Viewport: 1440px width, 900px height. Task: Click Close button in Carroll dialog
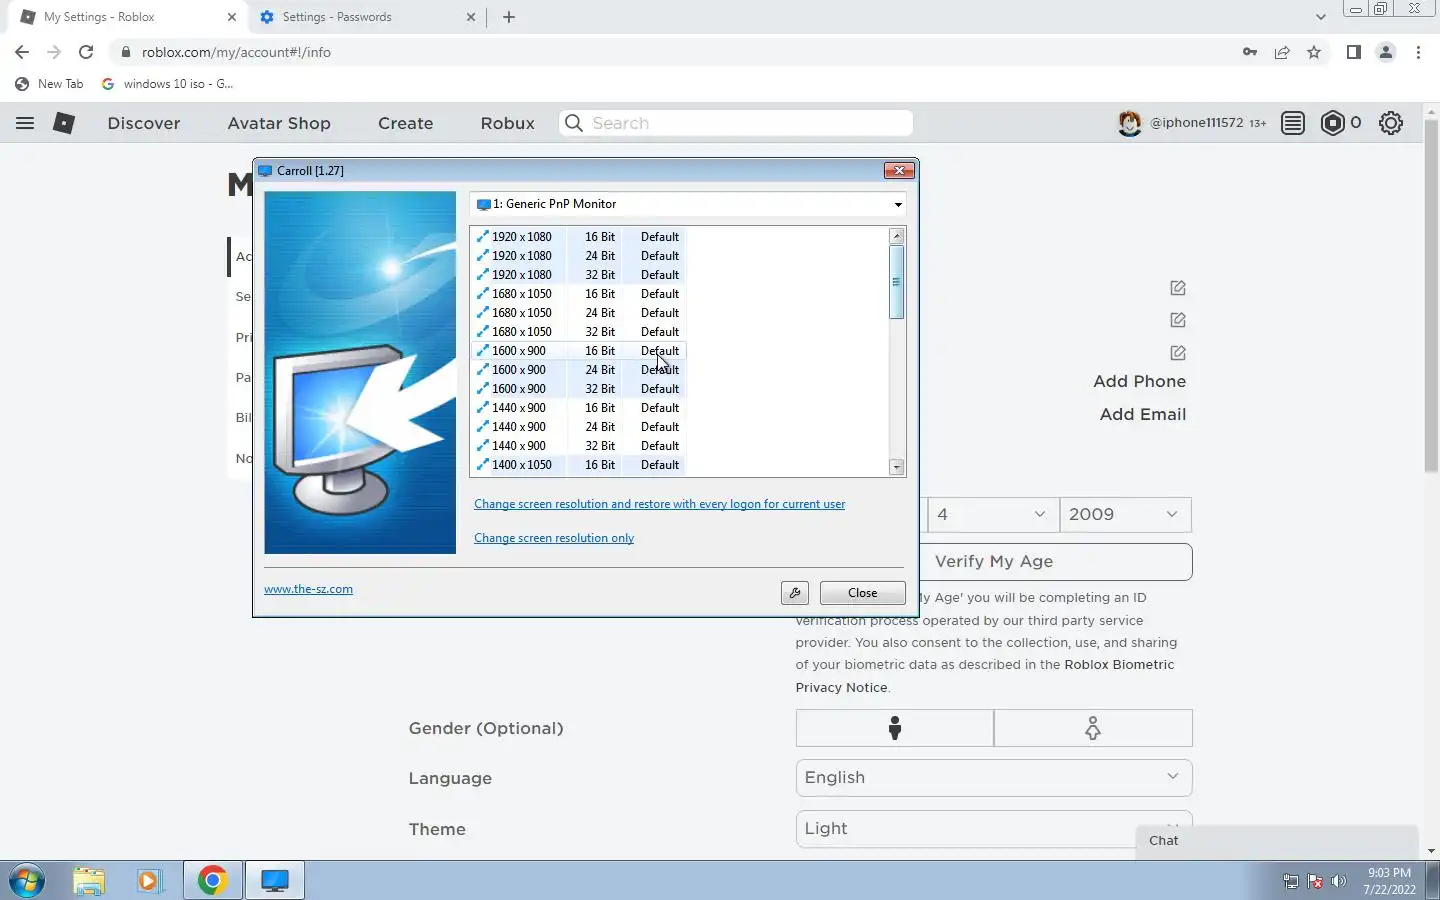[863, 593]
